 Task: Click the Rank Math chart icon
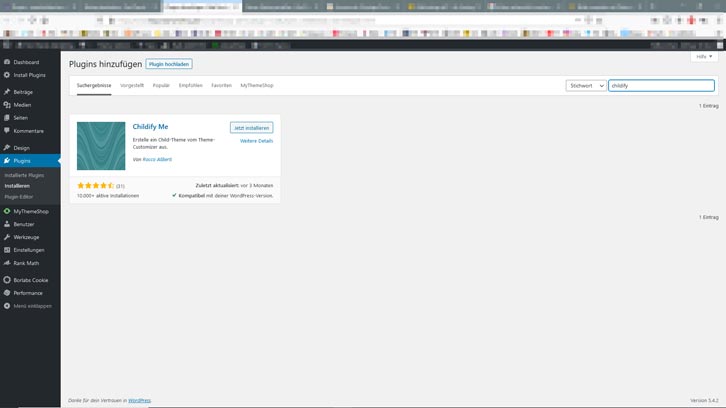point(7,263)
